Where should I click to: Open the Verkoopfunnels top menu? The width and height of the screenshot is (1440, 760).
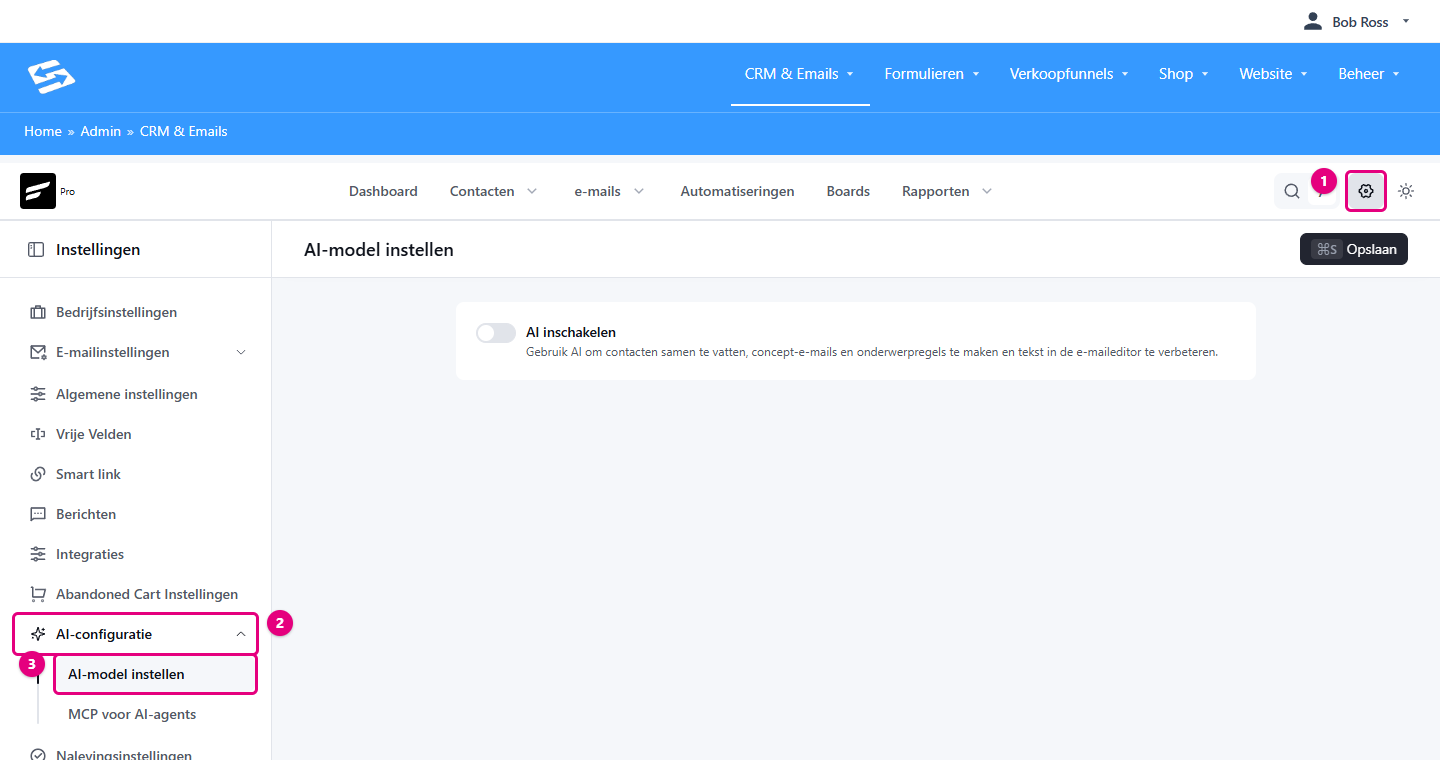click(1069, 74)
